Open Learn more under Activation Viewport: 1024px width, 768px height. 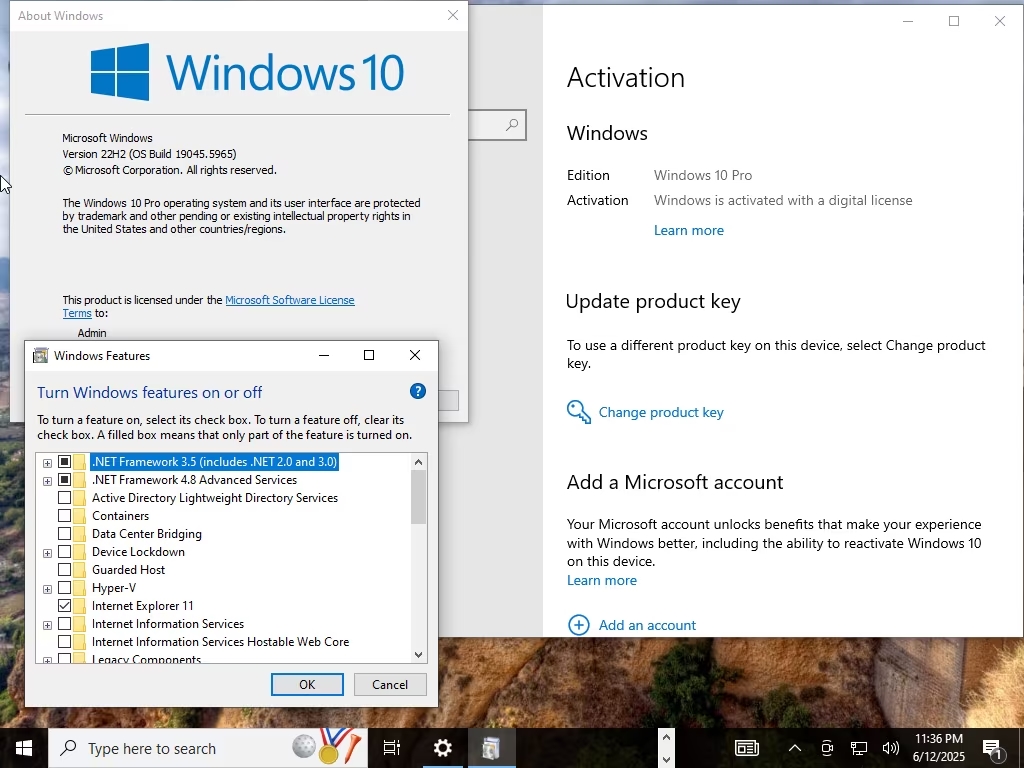pyautogui.click(x=688, y=230)
